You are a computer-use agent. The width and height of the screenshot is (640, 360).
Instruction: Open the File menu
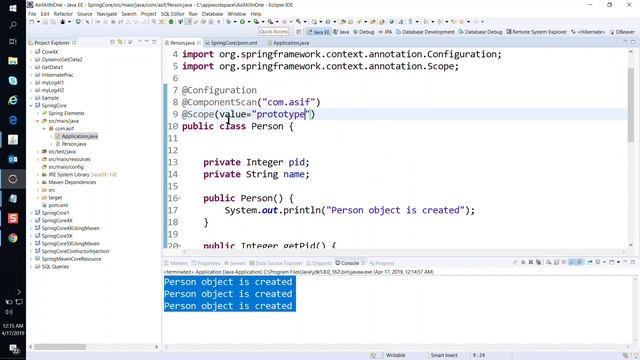[x=32, y=14]
